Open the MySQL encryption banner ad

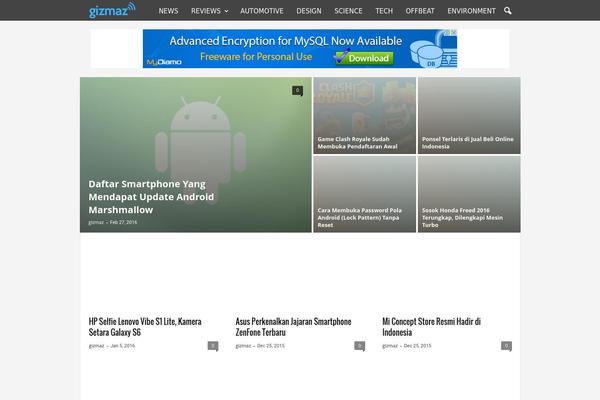coord(300,49)
